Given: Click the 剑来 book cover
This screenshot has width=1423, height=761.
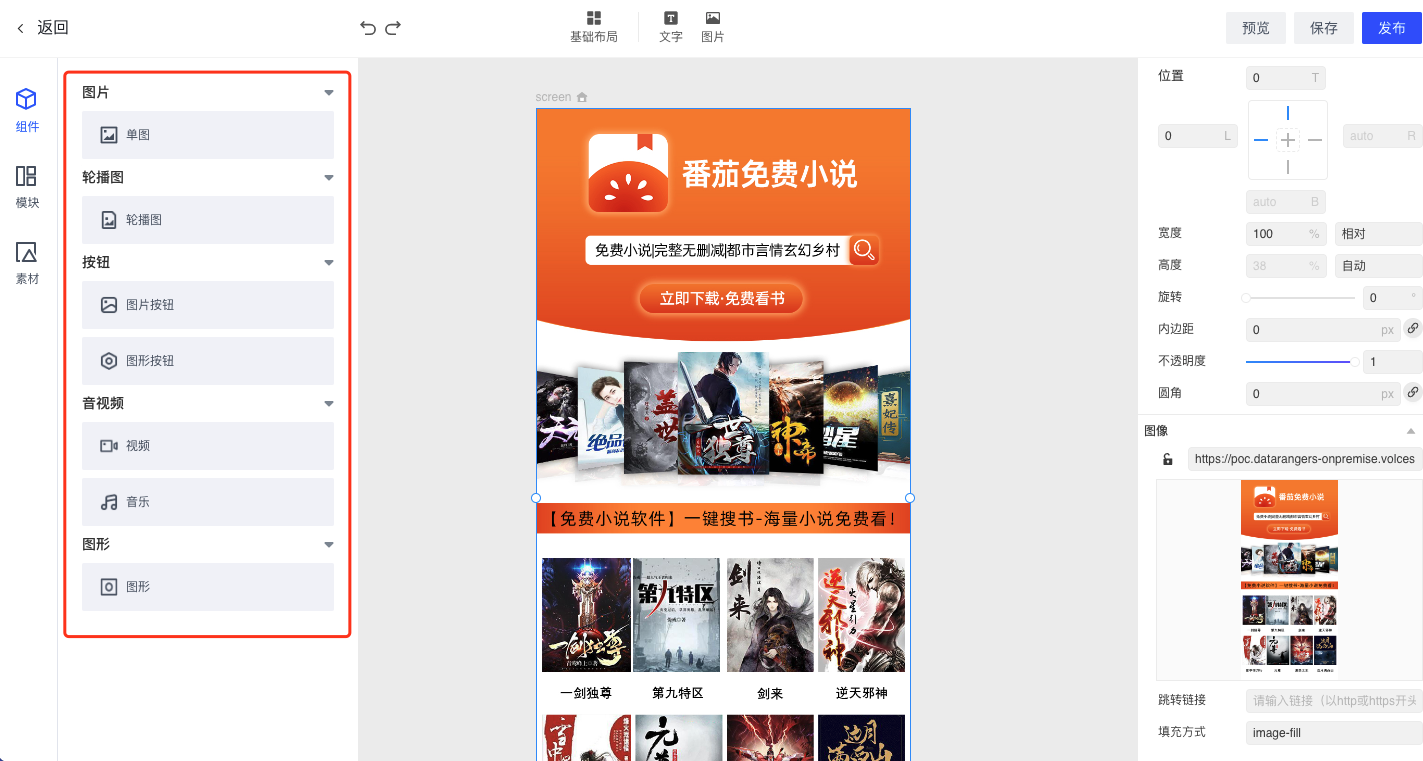Looking at the screenshot, I should tap(770, 615).
